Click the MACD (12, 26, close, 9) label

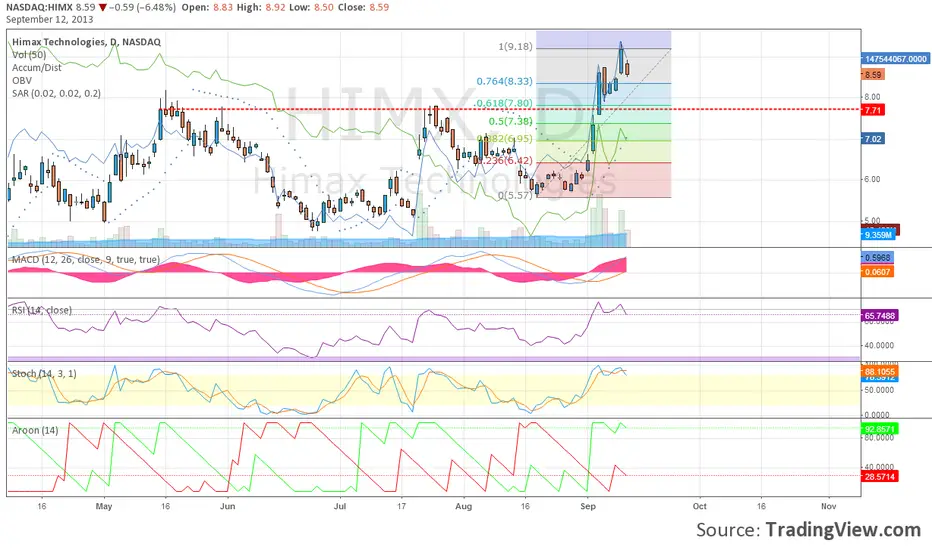pos(86,260)
